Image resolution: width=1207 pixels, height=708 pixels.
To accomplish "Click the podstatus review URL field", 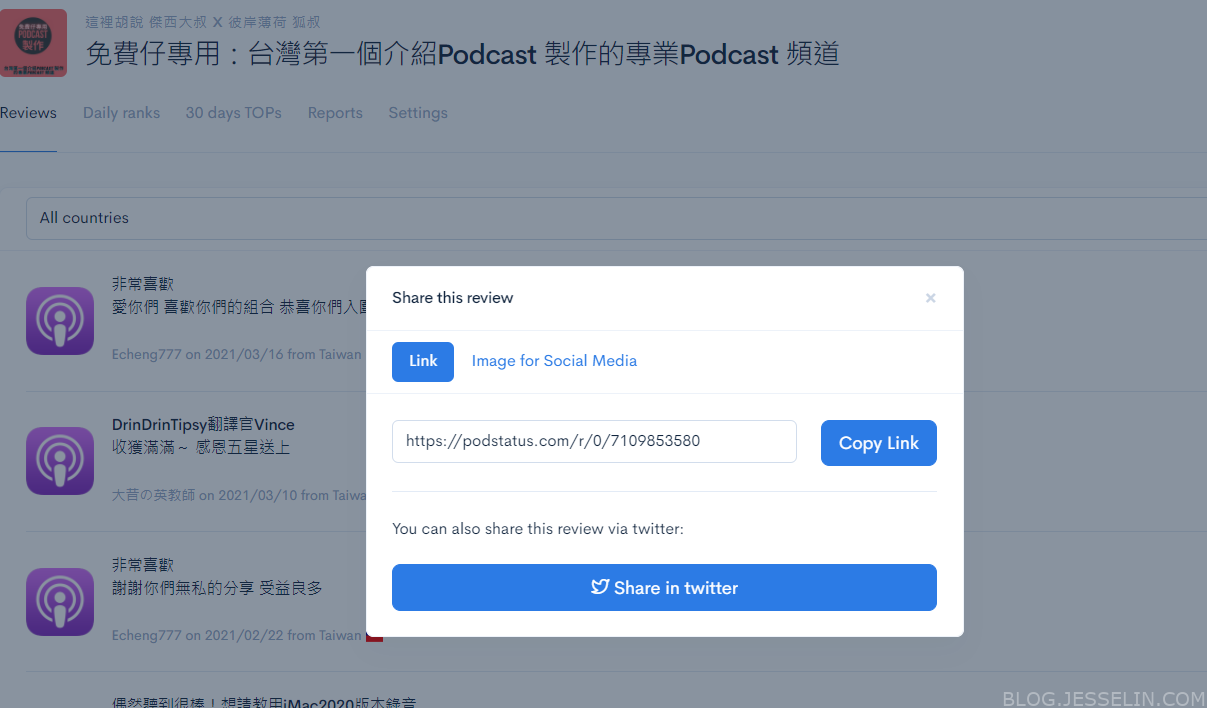I will tap(594, 441).
